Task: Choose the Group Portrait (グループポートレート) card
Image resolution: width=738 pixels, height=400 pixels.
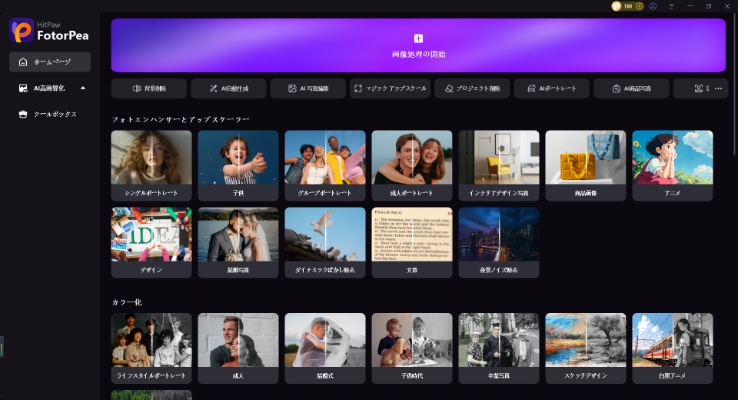Action: [x=325, y=166]
